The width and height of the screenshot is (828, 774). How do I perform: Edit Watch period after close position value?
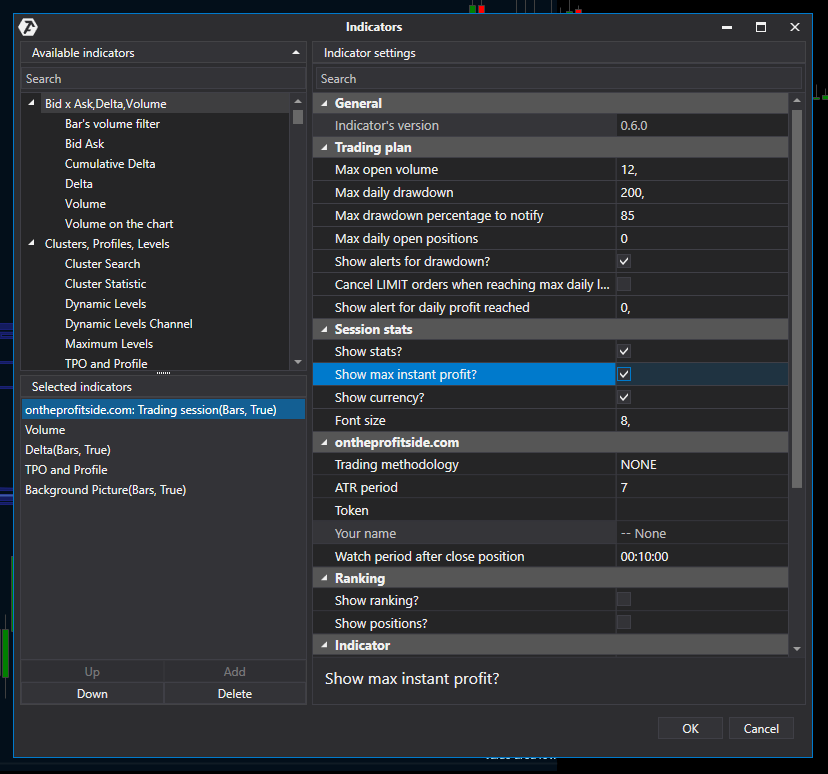pyautogui.click(x=702, y=556)
